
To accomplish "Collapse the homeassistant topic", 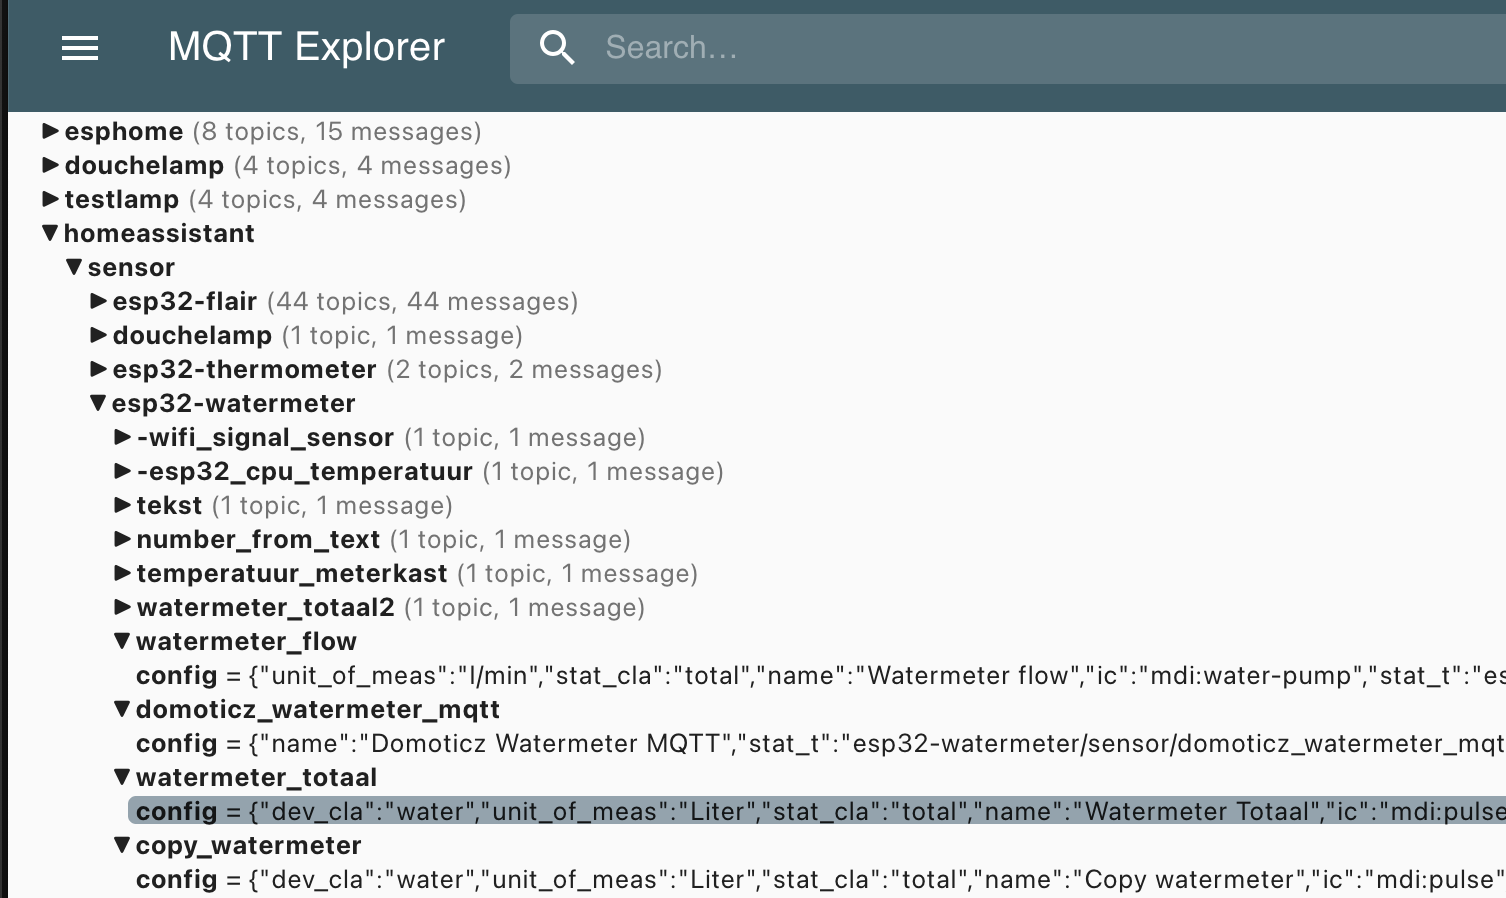I will [x=50, y=233].
